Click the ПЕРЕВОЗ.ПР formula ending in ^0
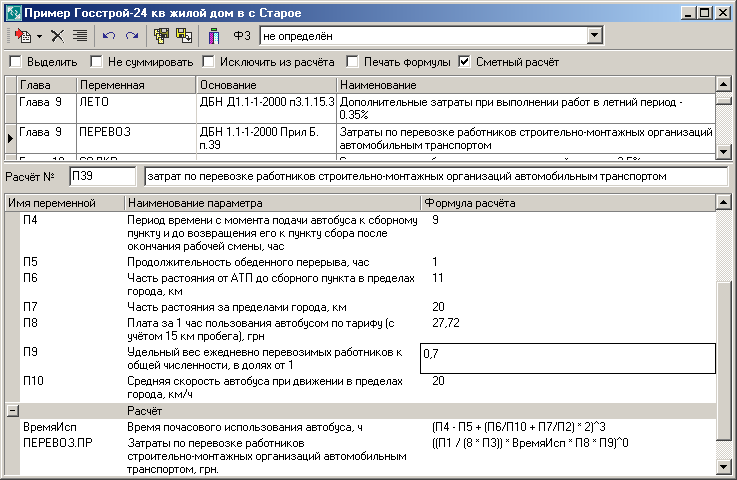 click(x=530, y=443)
